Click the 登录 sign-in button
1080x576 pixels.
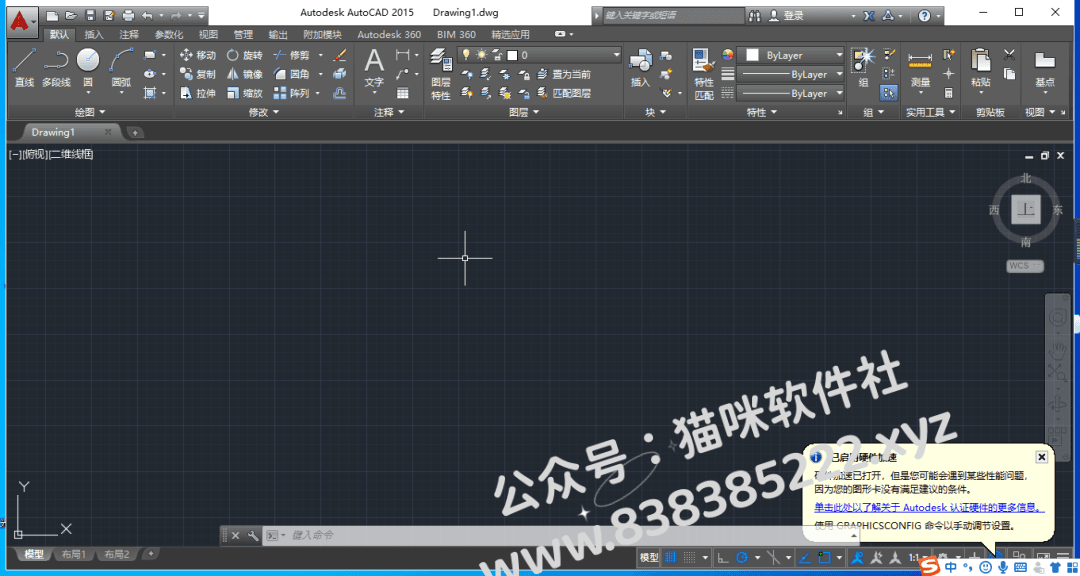coord(787,15)
